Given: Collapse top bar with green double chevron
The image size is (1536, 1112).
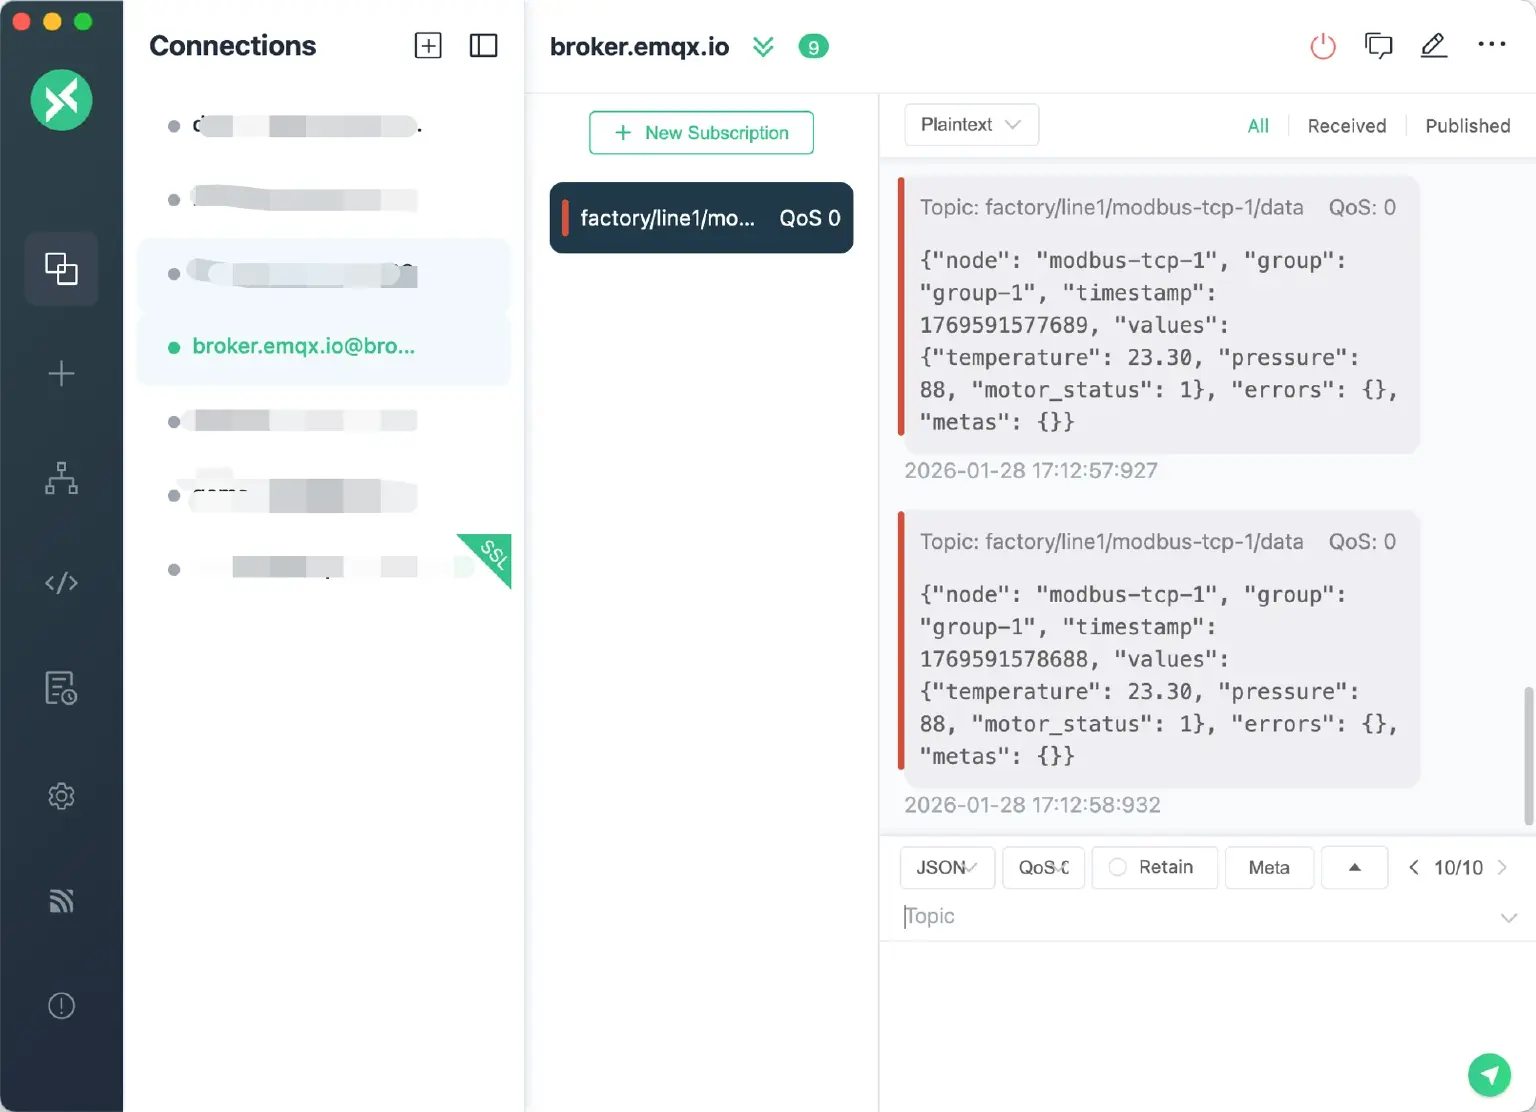Looking at the screenshot, I should pos(763,47).
